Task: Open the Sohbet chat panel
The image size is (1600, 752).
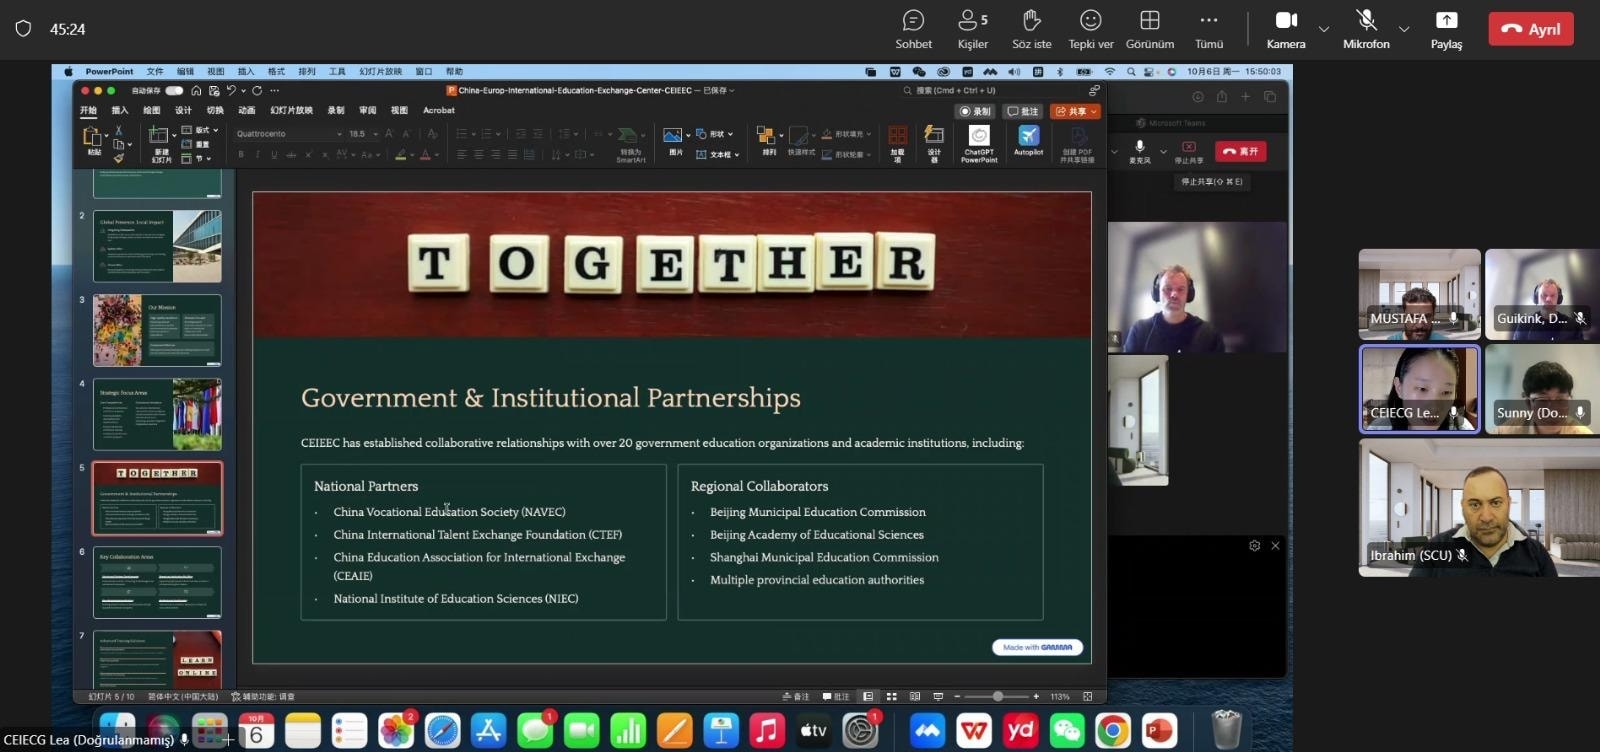Action: click(x=913, y=29)
